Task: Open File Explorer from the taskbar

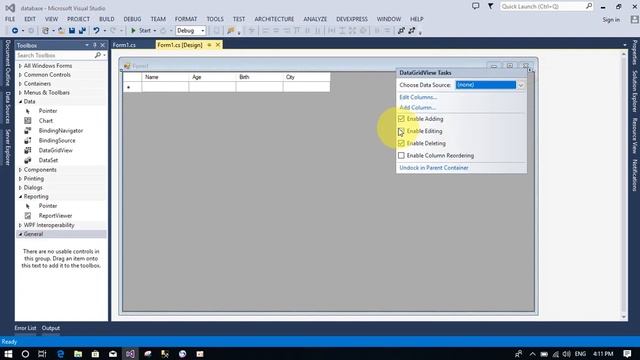Action: 78,354
